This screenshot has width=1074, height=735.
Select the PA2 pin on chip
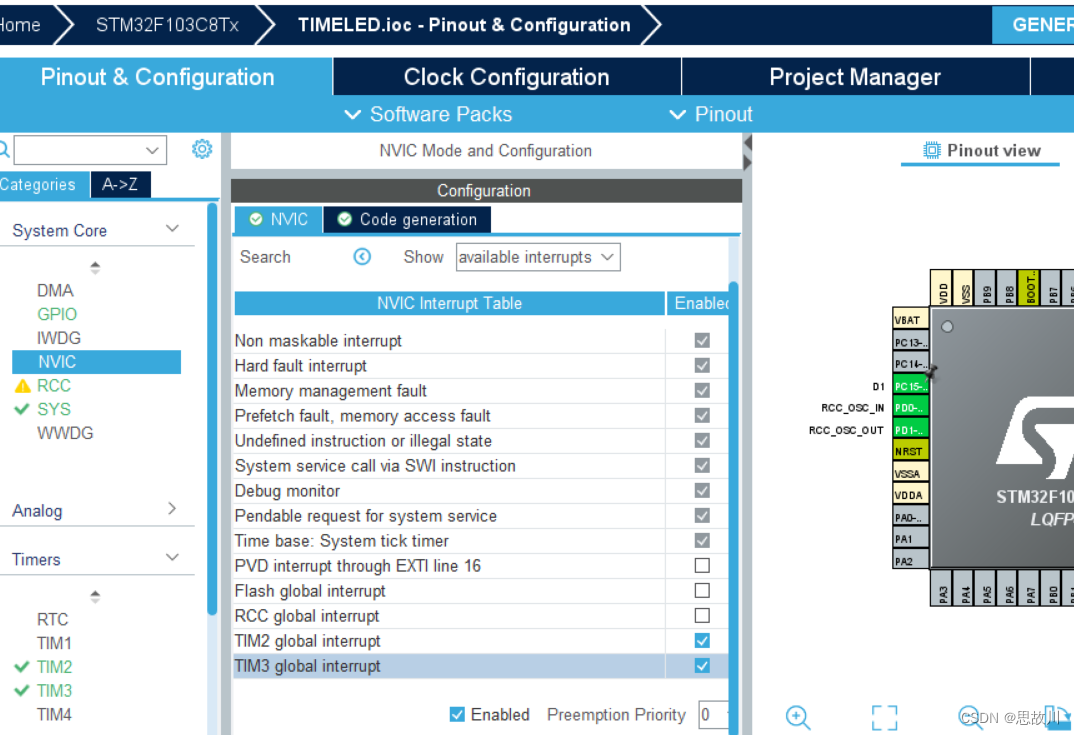coord(910,561)
